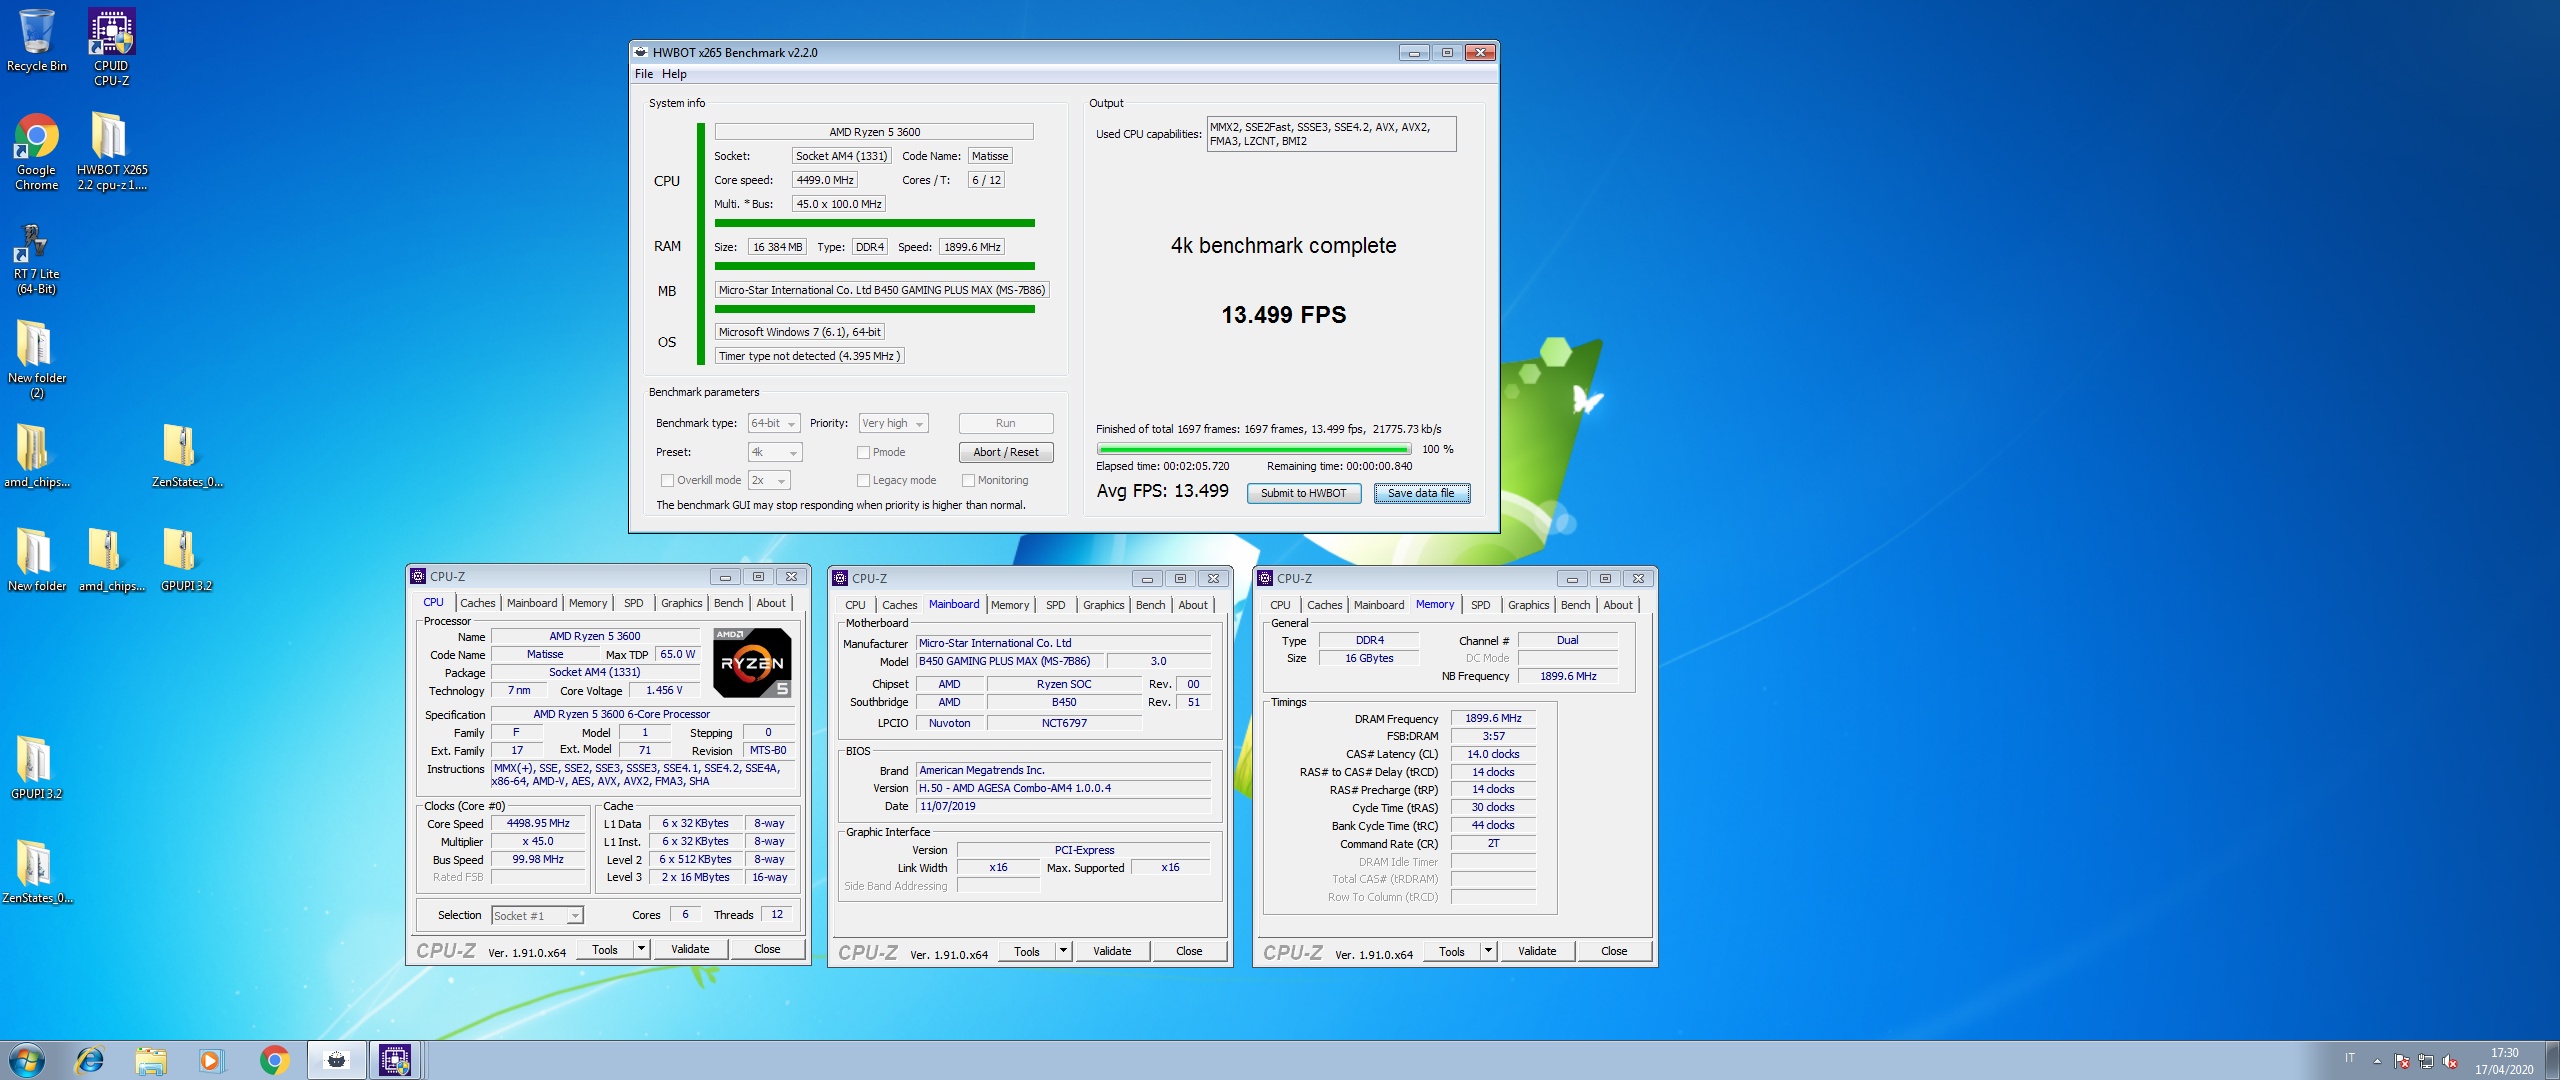Open the Priority Very high dropdown
2560x1080 pixels.
tap(893, 424)
